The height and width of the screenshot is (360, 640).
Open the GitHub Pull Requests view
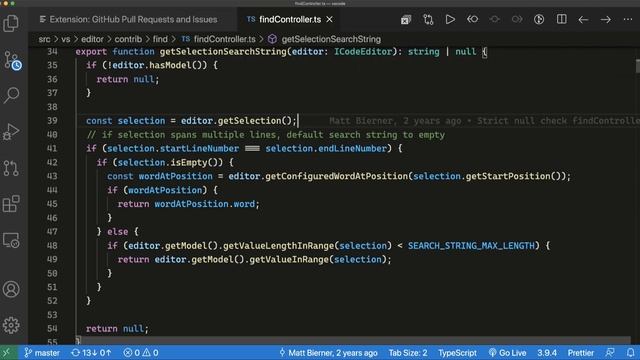click(x=11, y=168)
